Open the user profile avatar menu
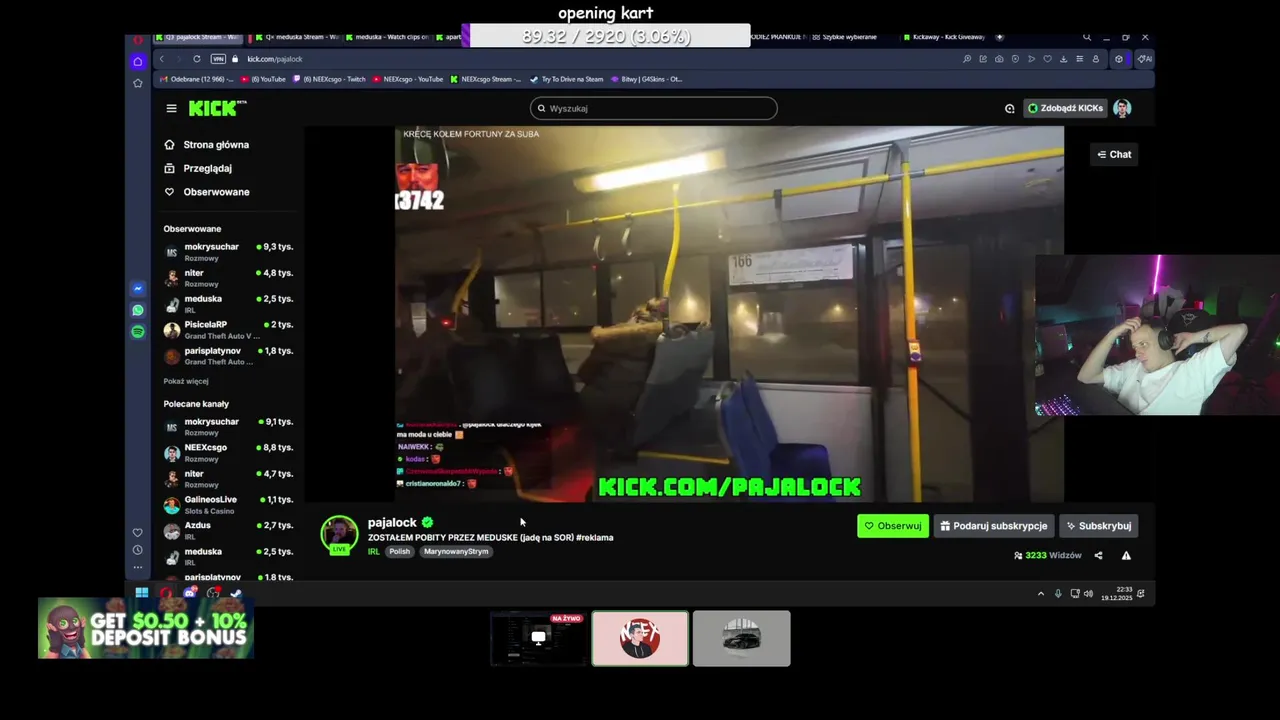This screenshot has height=720, width=1280. (x=1122, y=108)
